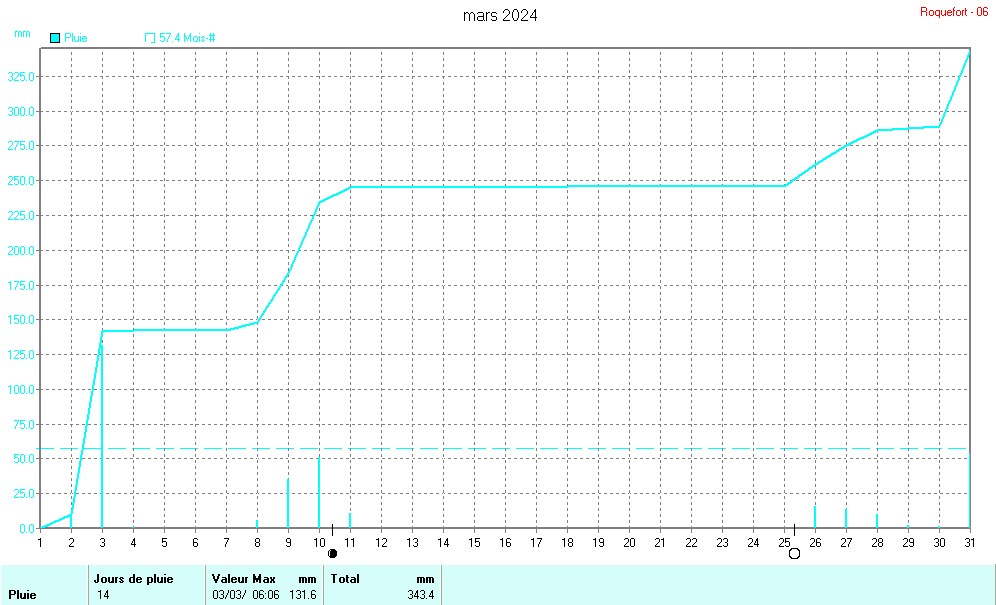The height and width of the screenshot is (605, 996).
Task: Click the total value 343.4
Action: point(421,595)
